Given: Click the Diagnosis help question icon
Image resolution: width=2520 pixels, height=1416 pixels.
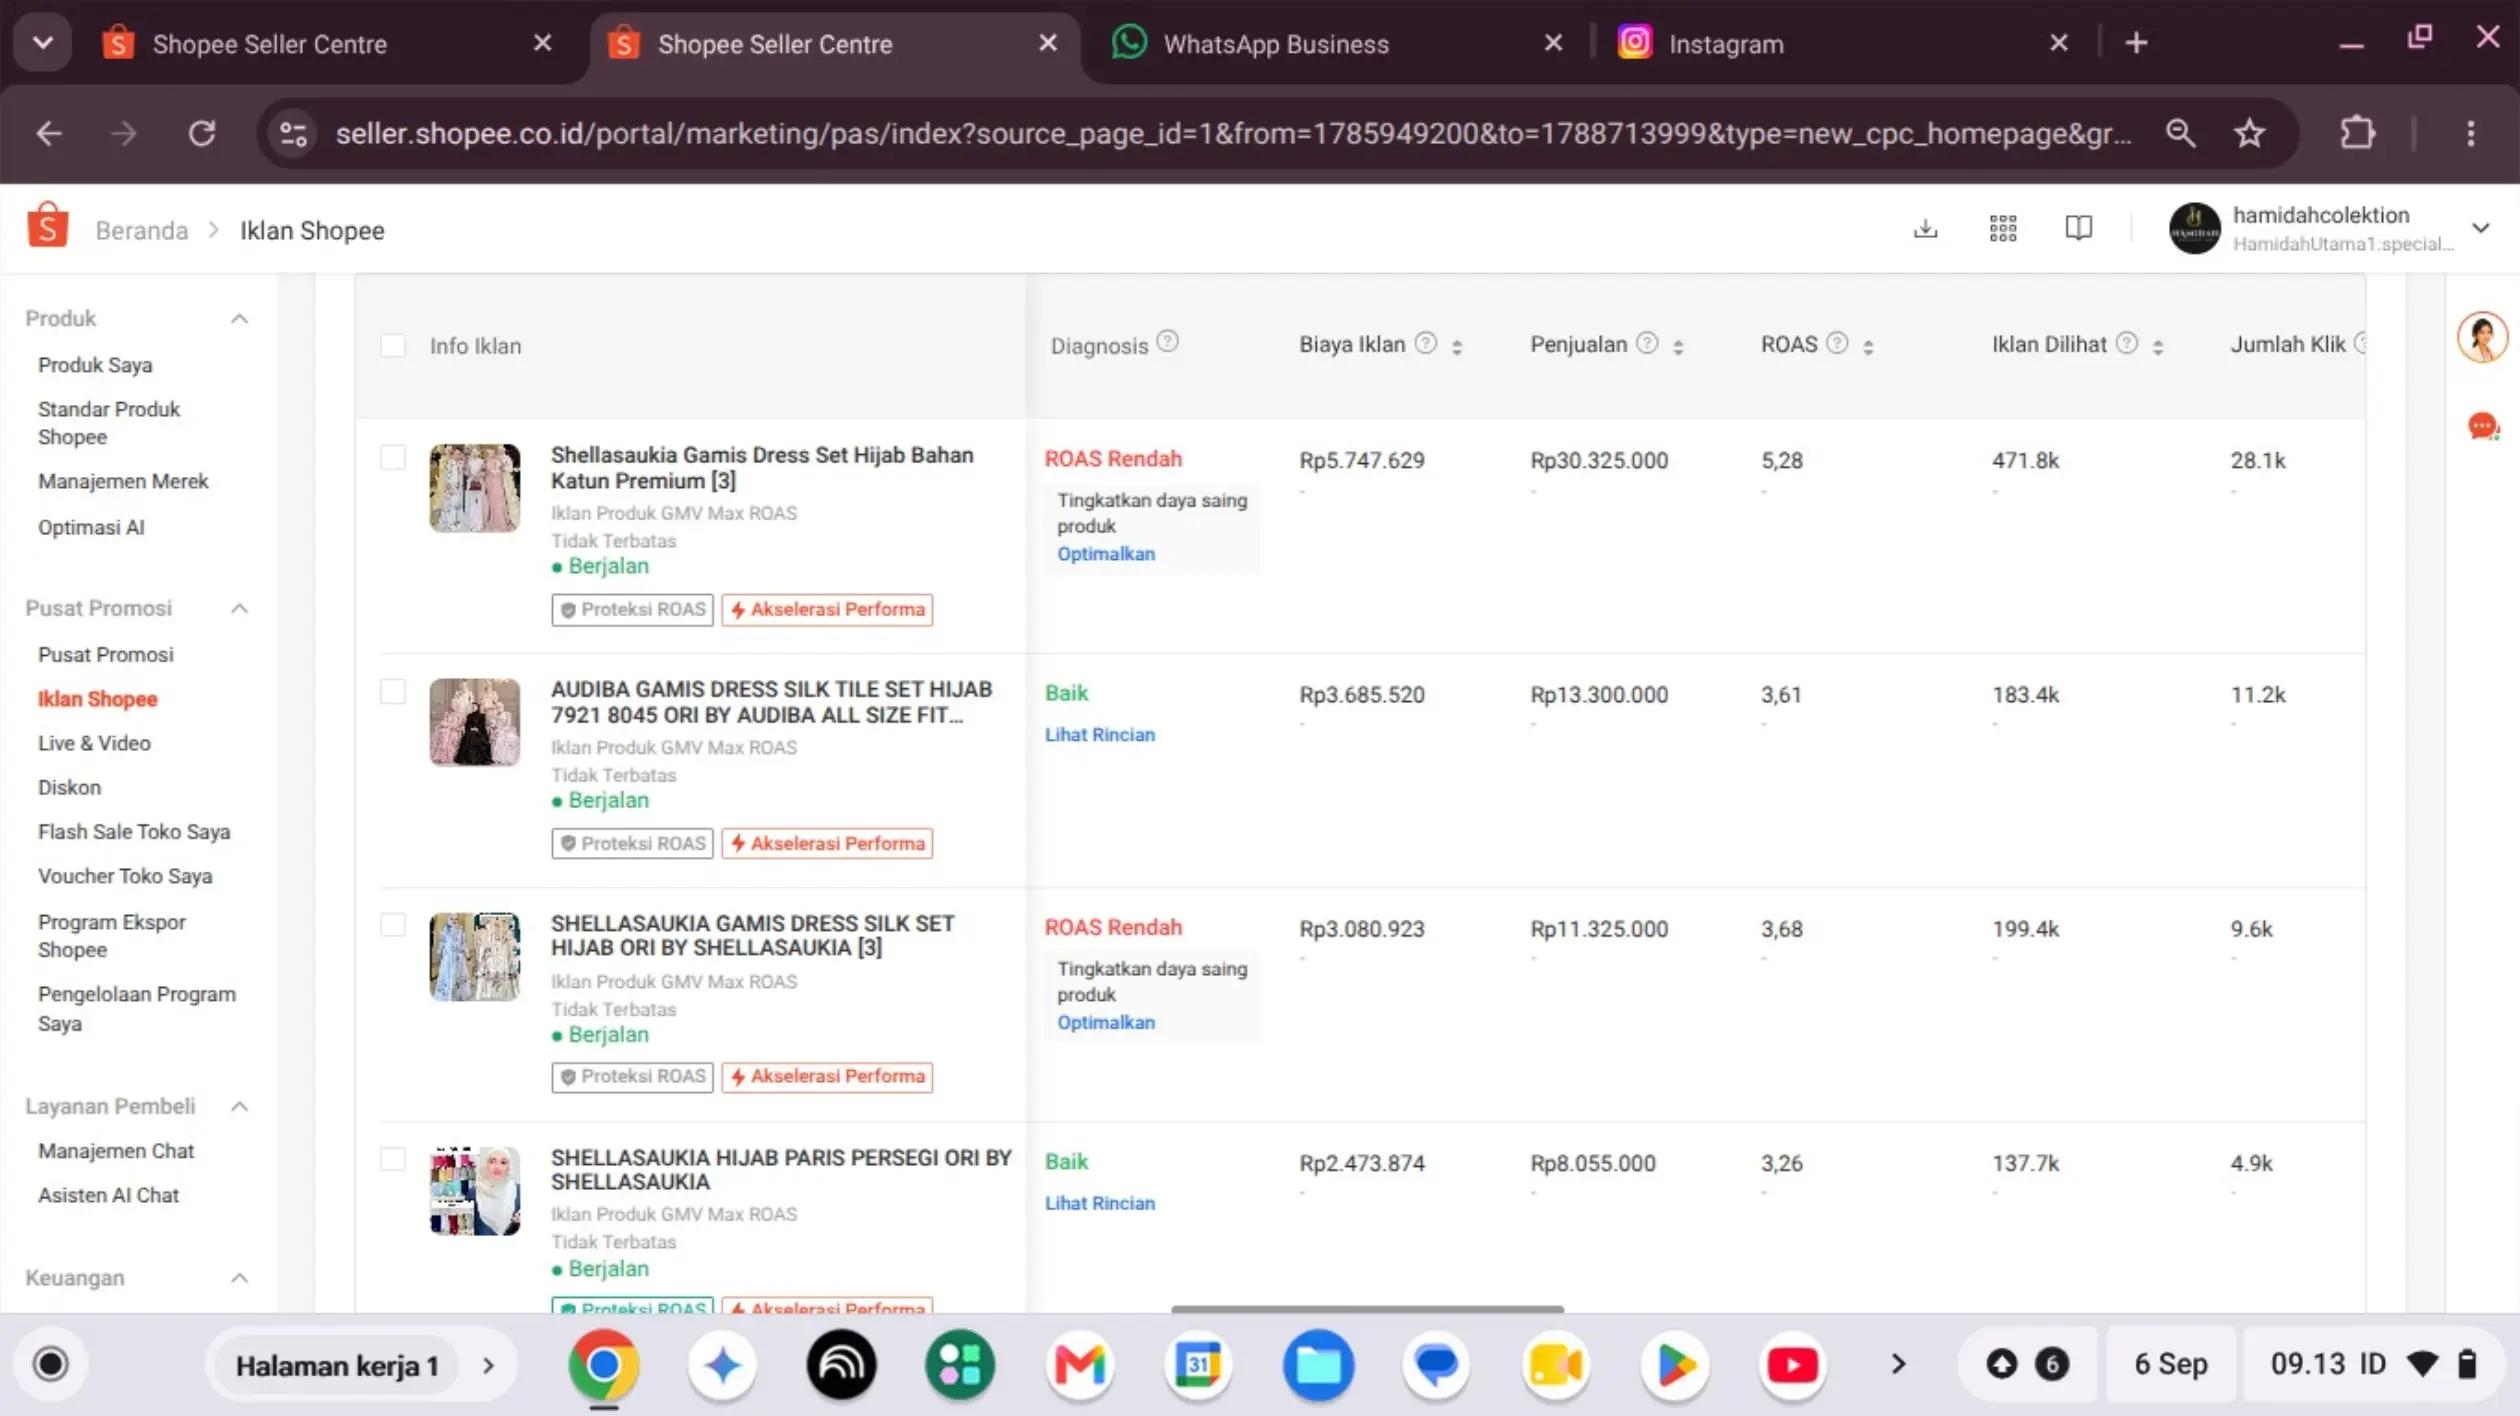Looking at the screenshot, I should point(1167,342).
